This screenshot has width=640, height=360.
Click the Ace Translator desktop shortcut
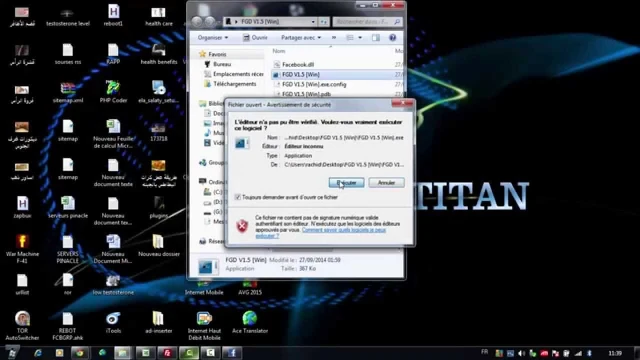tap(250, 323)
